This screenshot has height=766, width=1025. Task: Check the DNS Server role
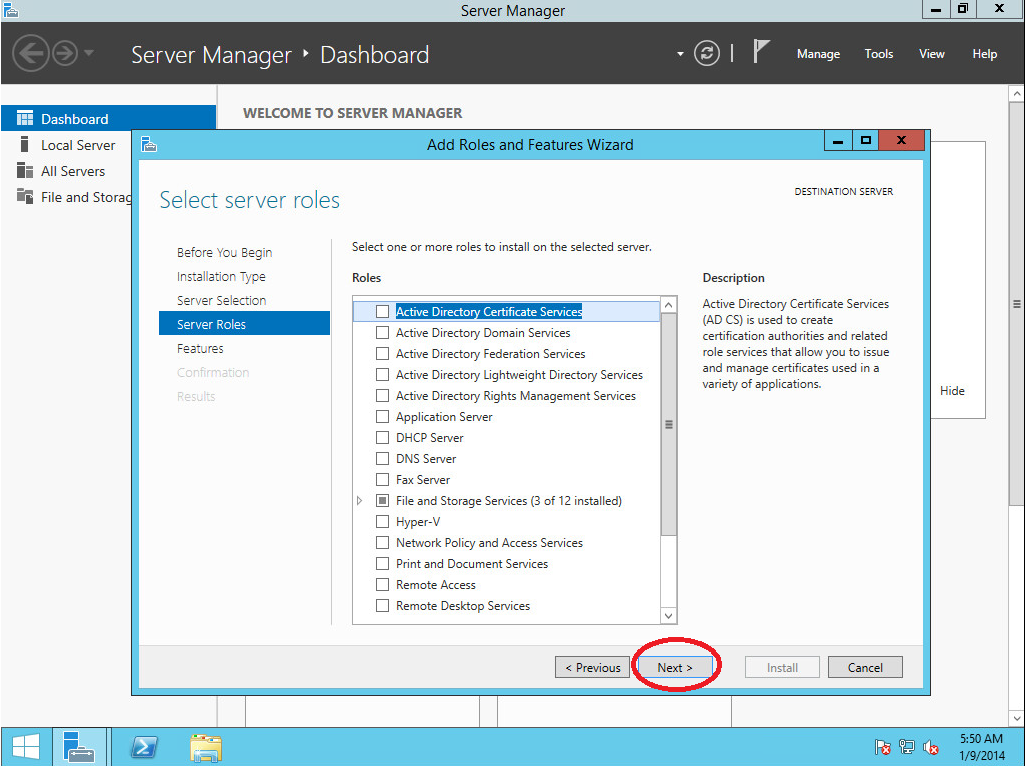(382, 458)
